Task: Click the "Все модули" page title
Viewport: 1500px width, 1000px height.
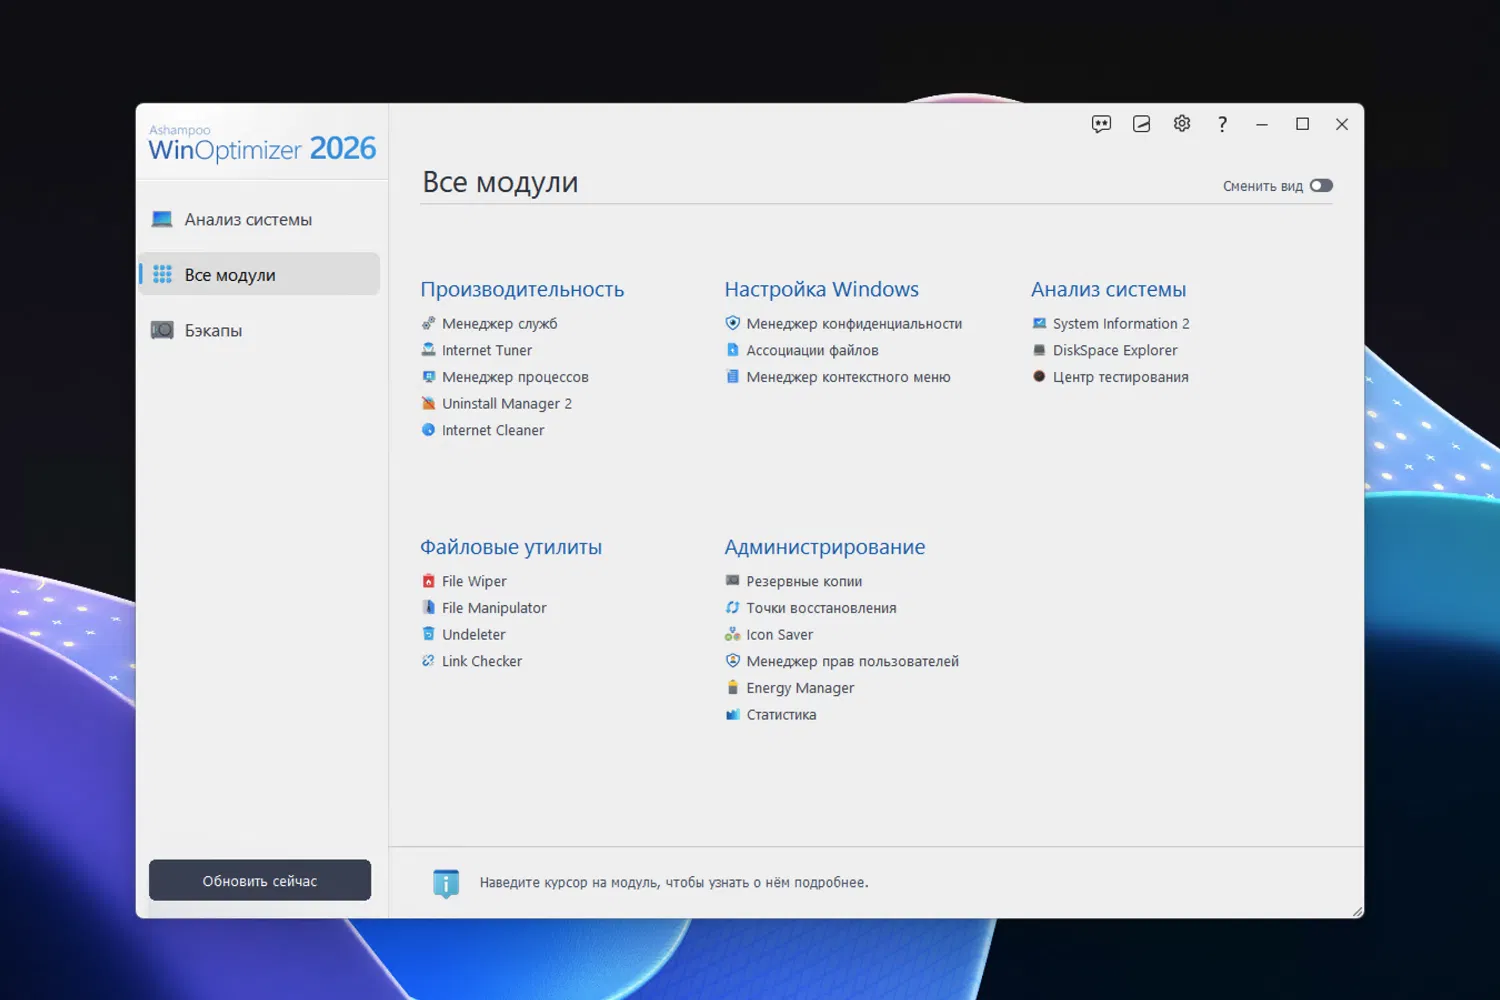Action: pyautogui.click(x=500, y=182)
